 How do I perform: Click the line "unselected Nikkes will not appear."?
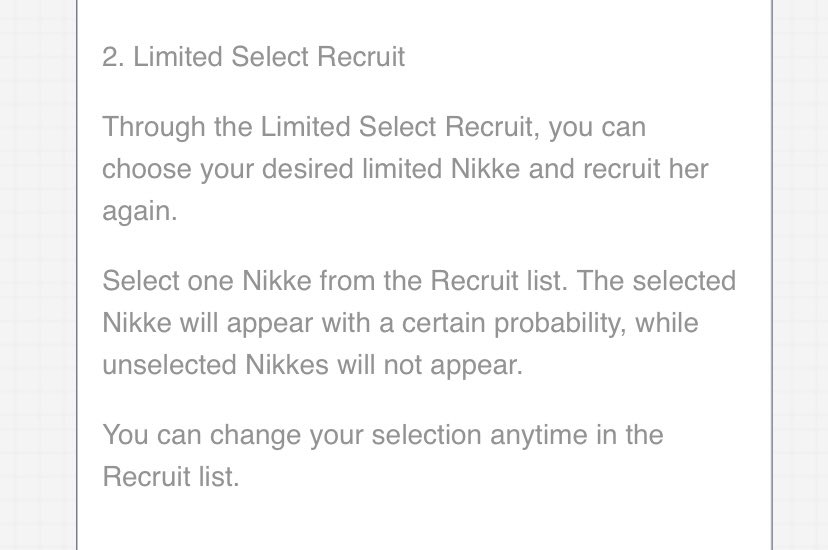click(312, 365)
